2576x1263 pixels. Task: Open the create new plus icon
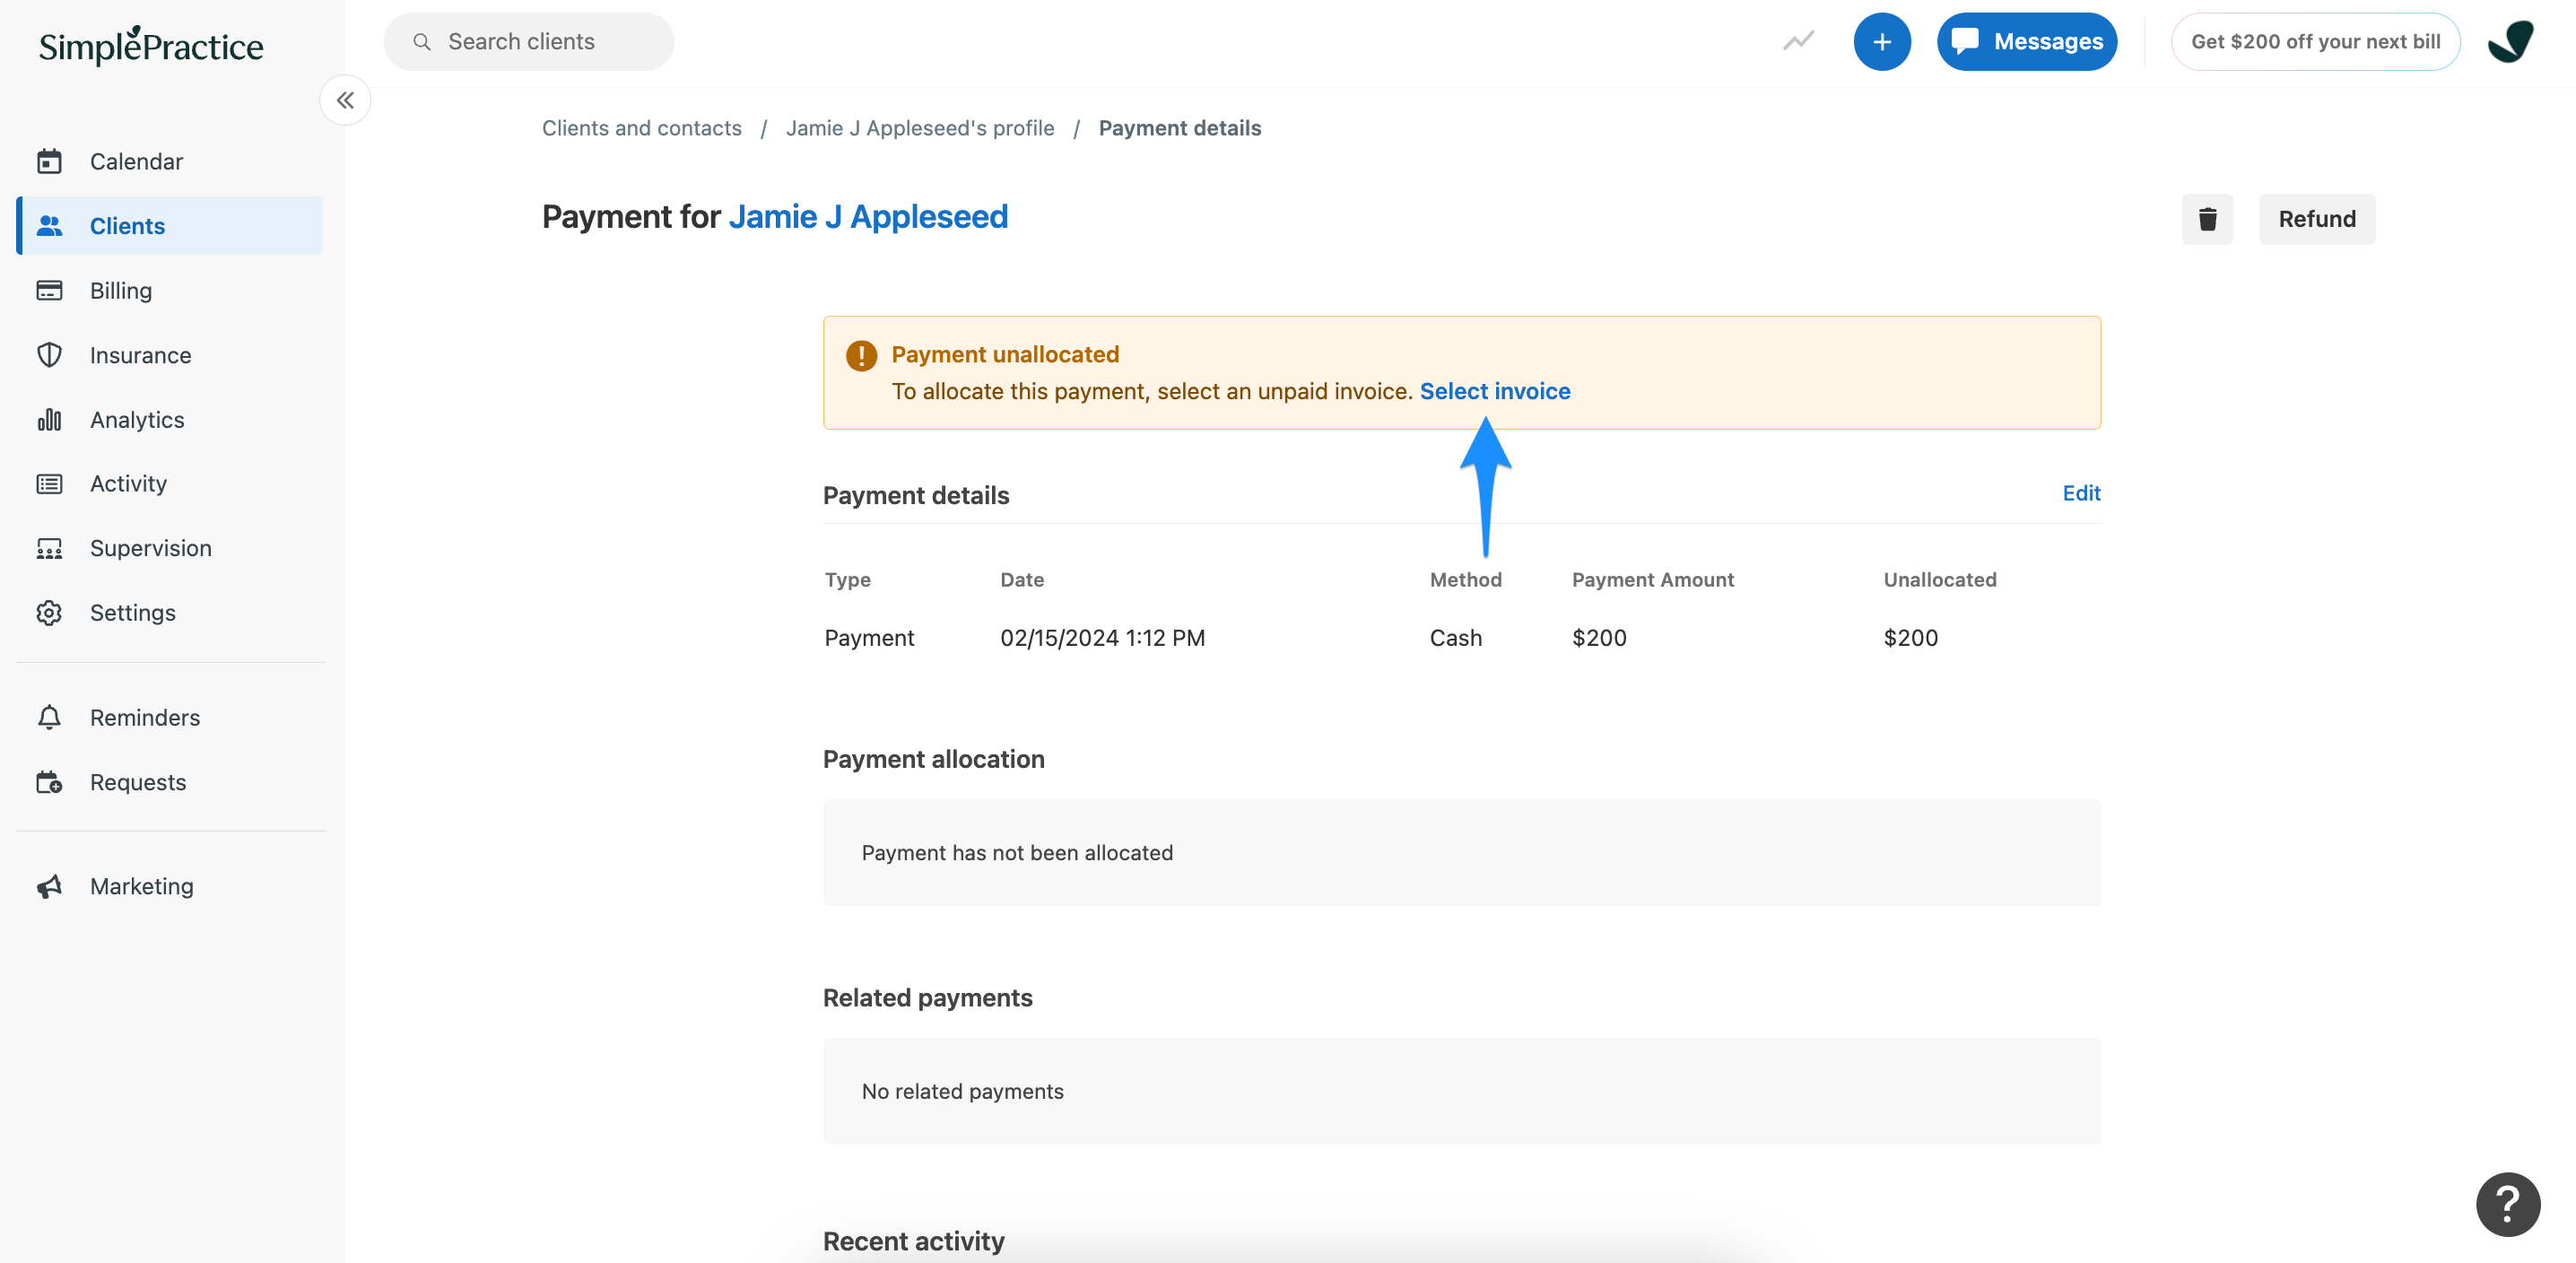(x=1883, y=41)
